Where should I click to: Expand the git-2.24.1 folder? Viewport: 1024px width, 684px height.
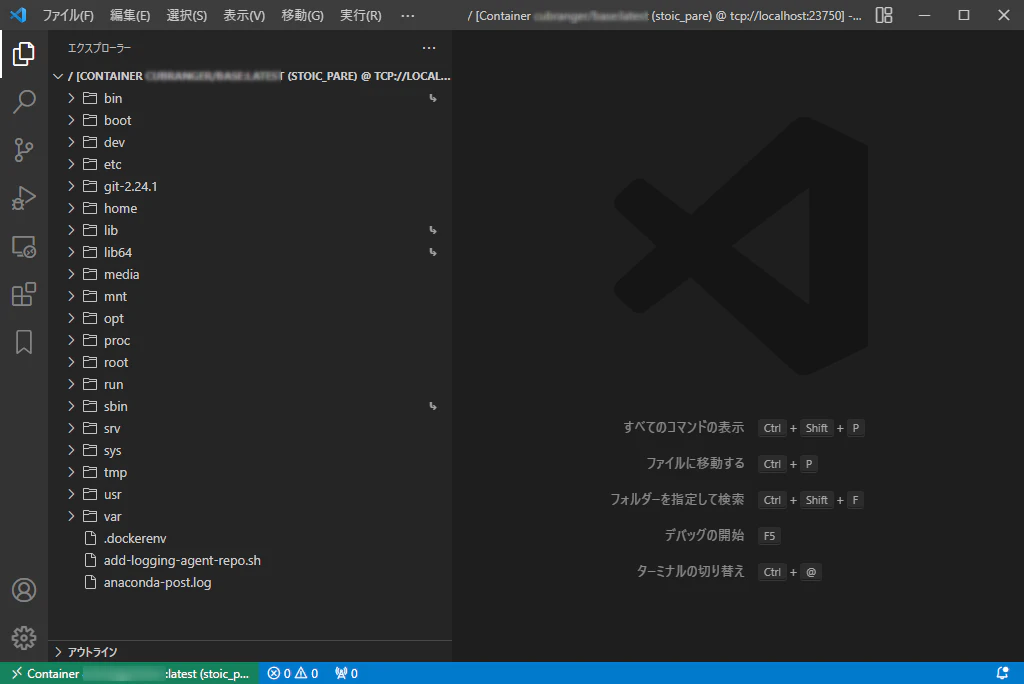pyautogui.click(x=250, y=186)
